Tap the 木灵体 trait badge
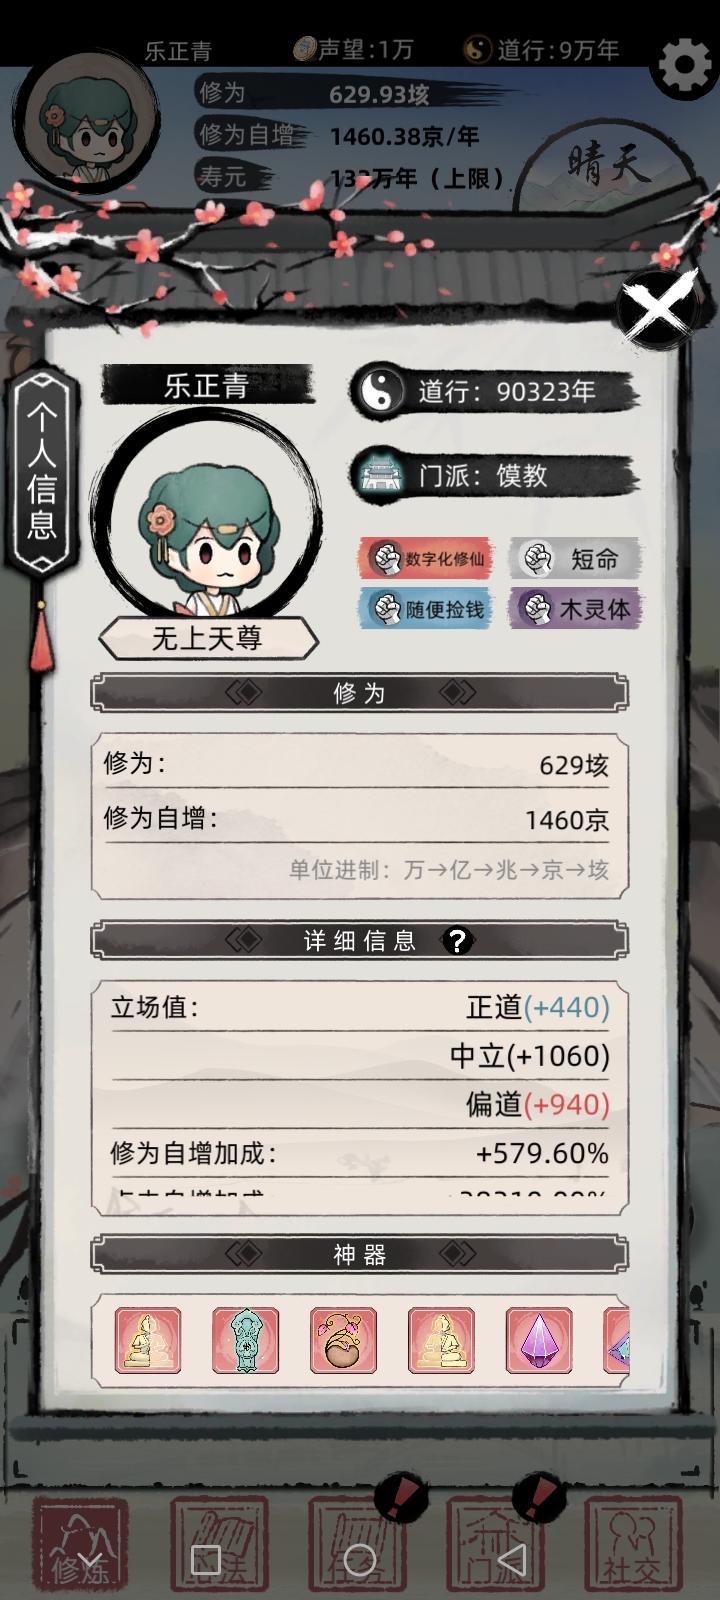Viewport: 720px width, 1600px height. click(574, 608)
